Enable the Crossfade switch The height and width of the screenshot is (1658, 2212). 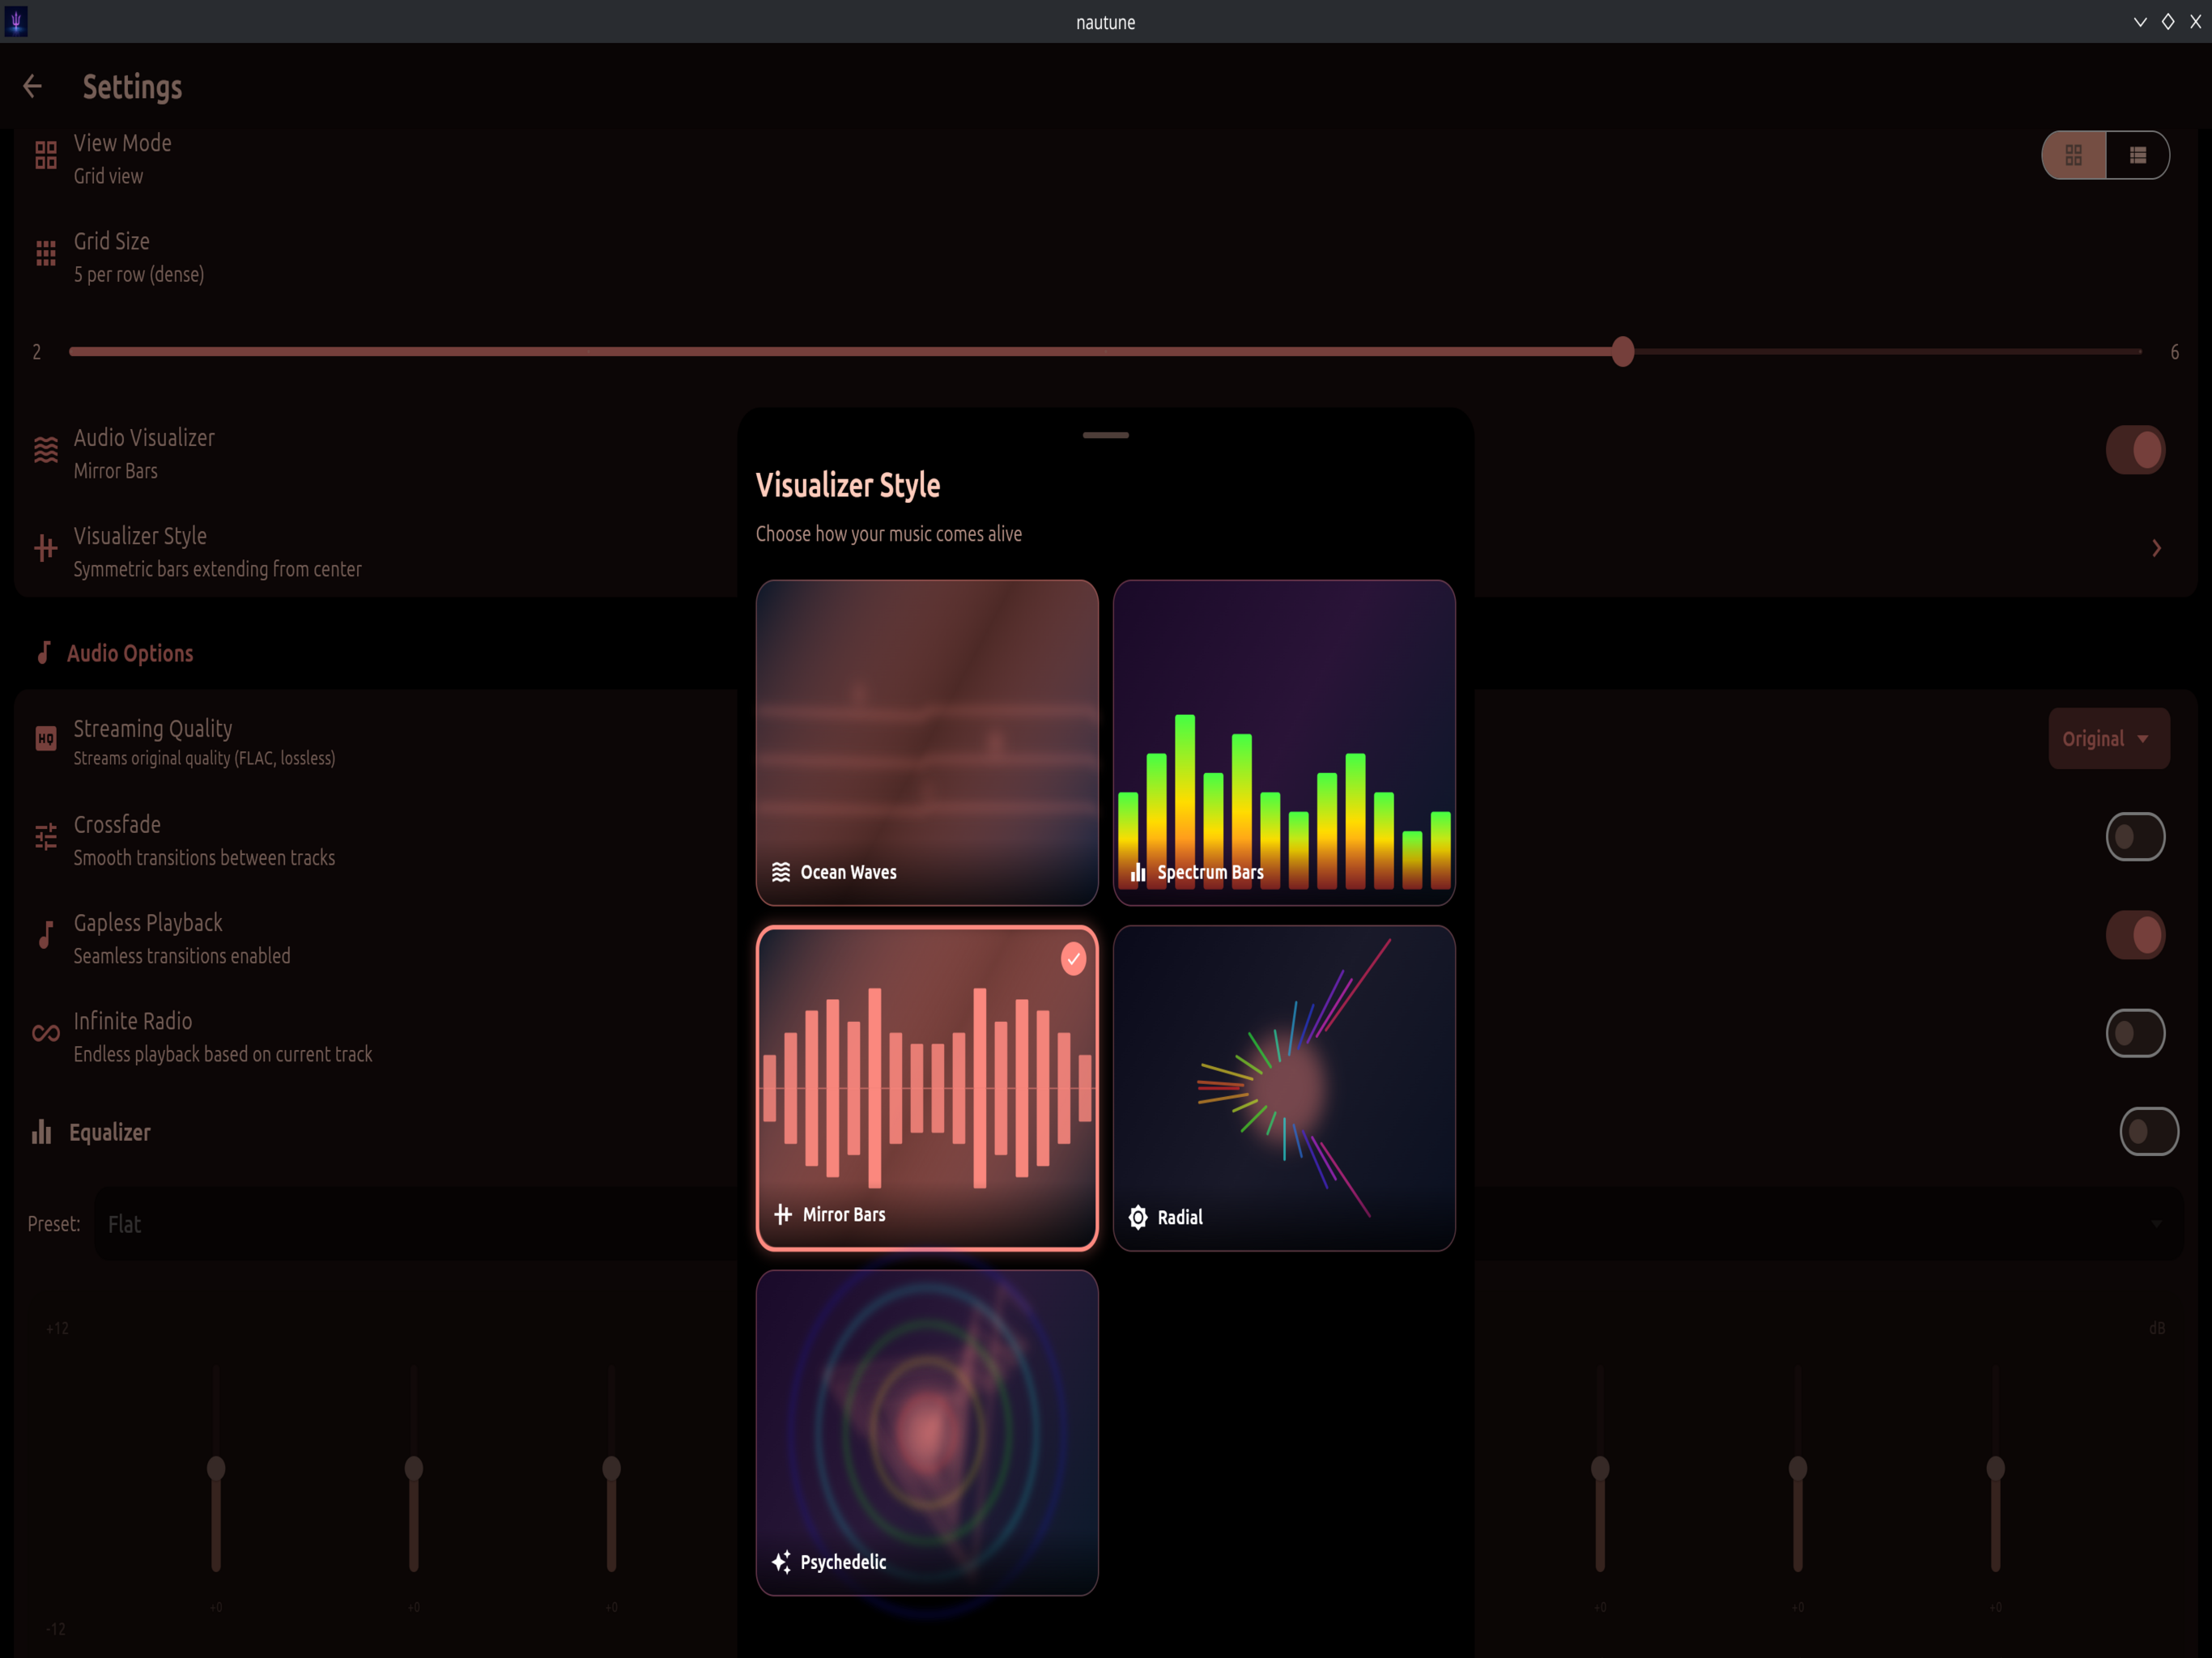2136,838
